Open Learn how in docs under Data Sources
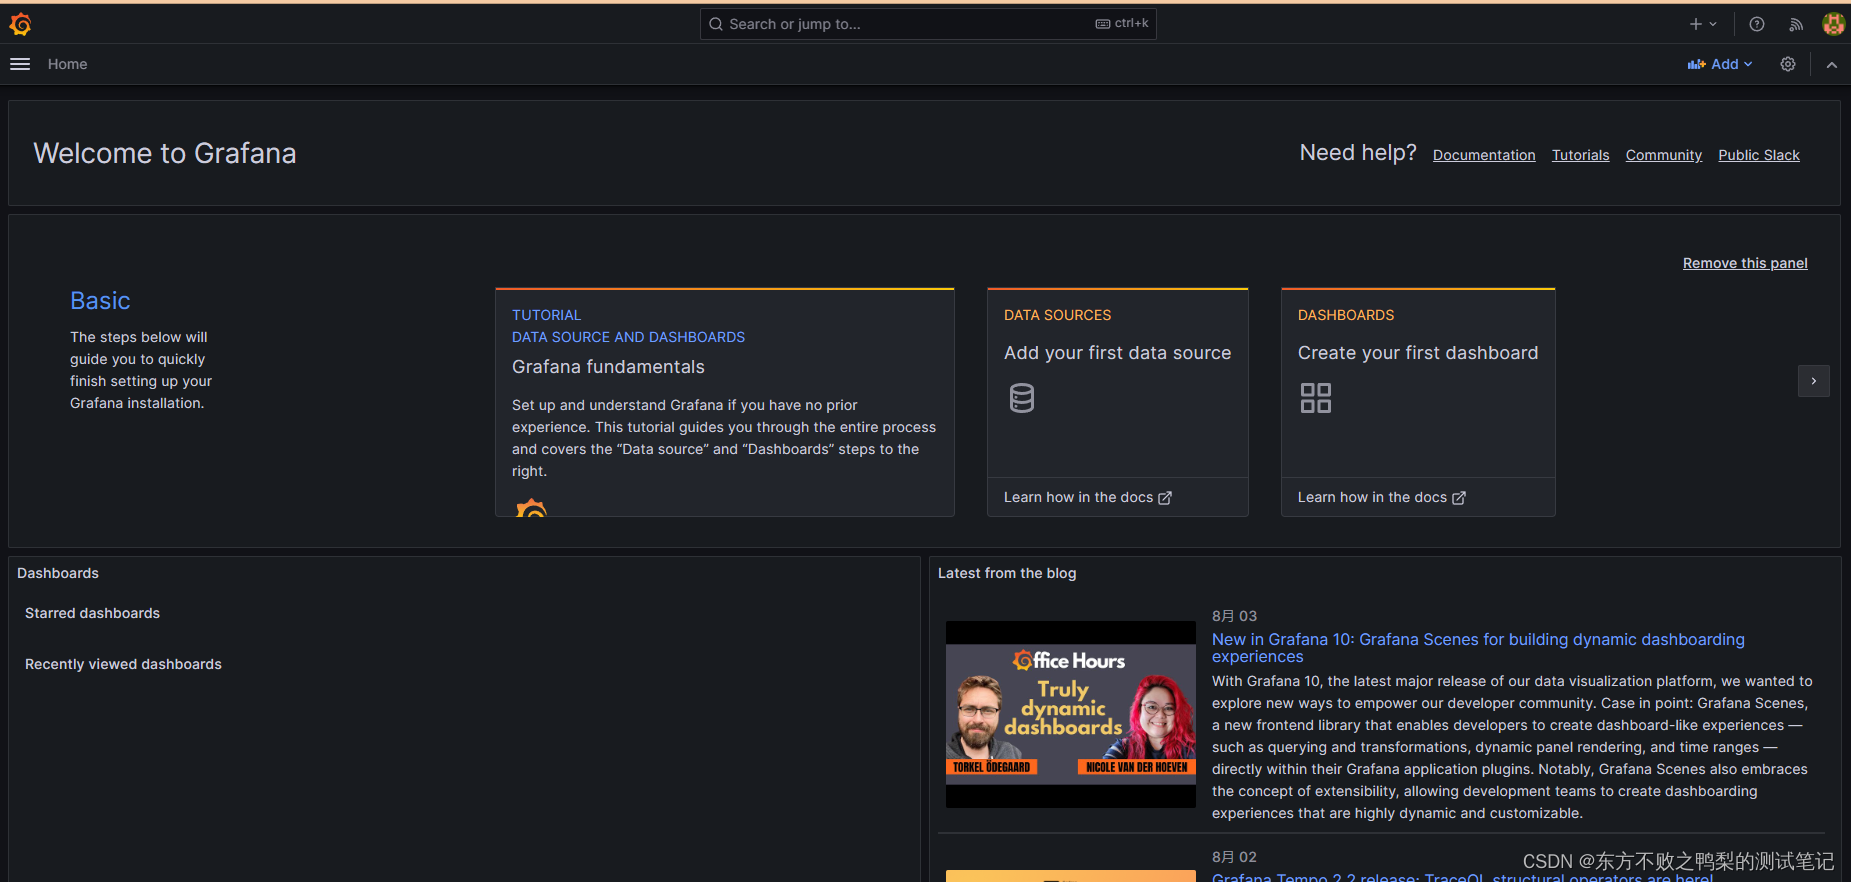Screen dimensions: 1851x882 (x=1088, y=497)
